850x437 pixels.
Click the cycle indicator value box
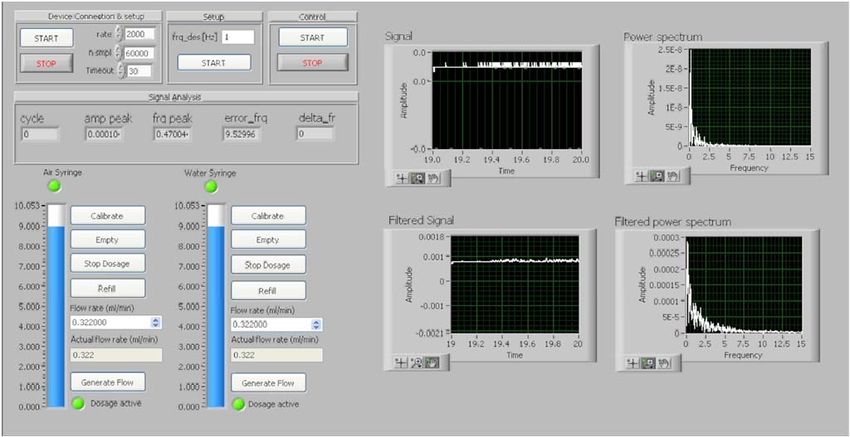point(40,134)
